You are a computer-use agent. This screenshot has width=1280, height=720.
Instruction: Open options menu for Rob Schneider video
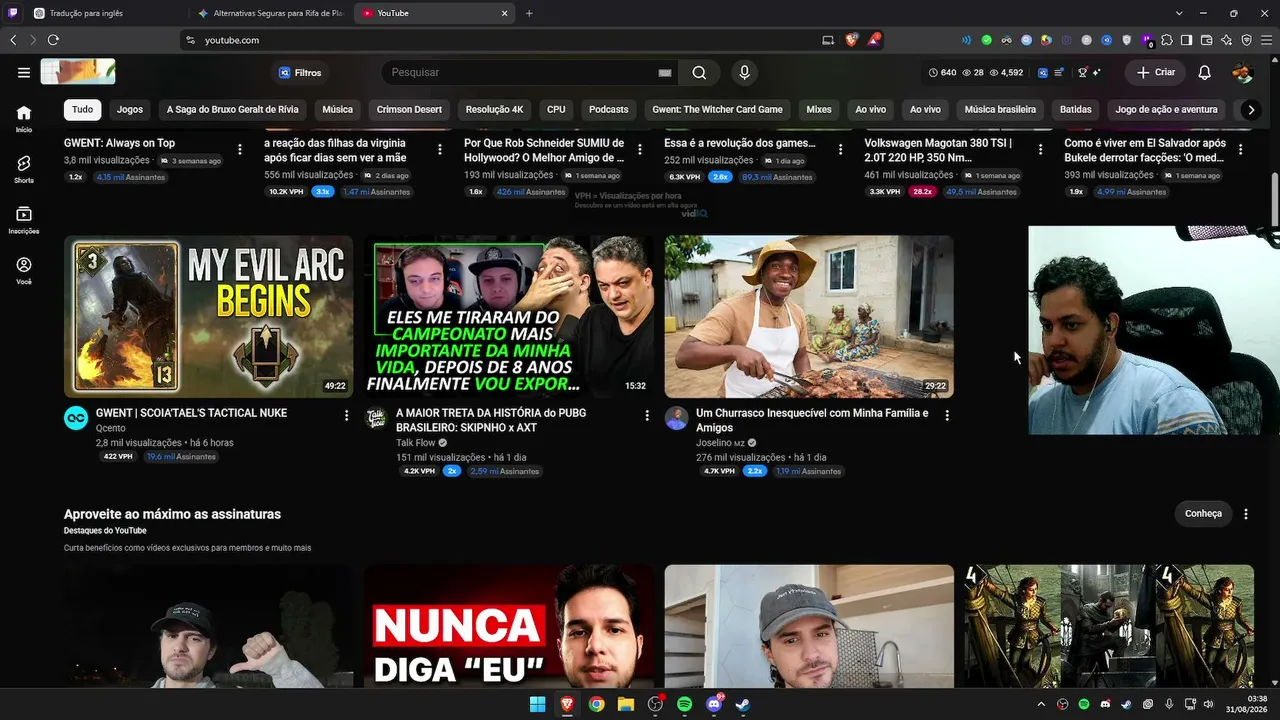tap(640, 149)
